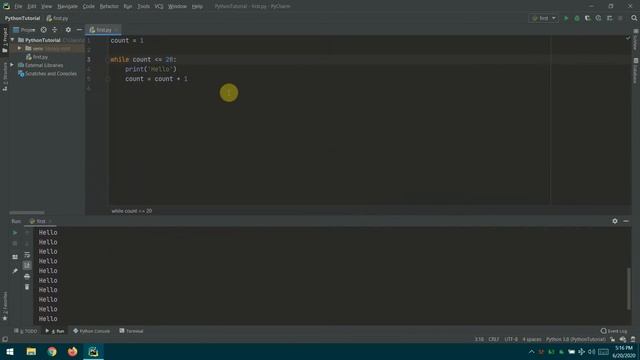The height and width of the screenshot is (360, 640).
Task: Toggle Favorites side tool window button
Action: (x=5, y=306)
